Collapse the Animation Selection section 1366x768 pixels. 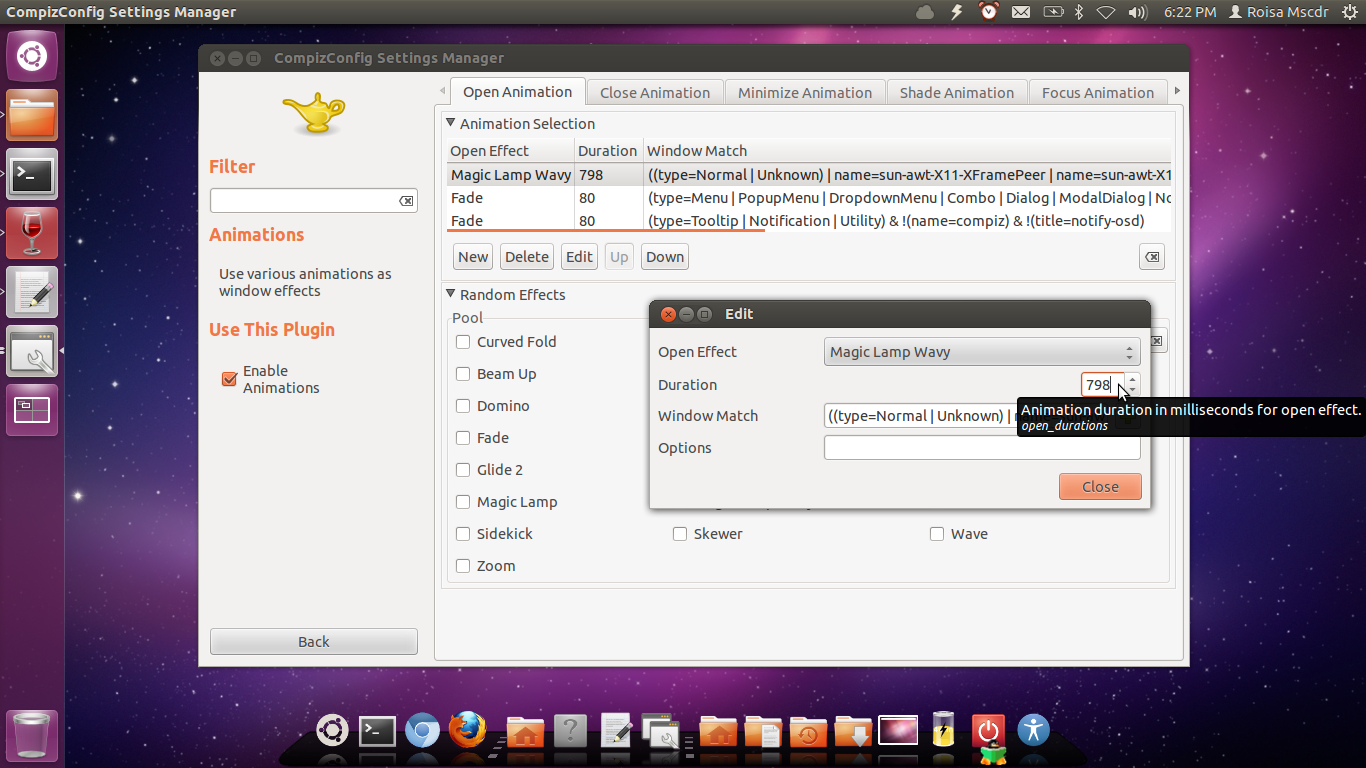click(x=450, y=124)
